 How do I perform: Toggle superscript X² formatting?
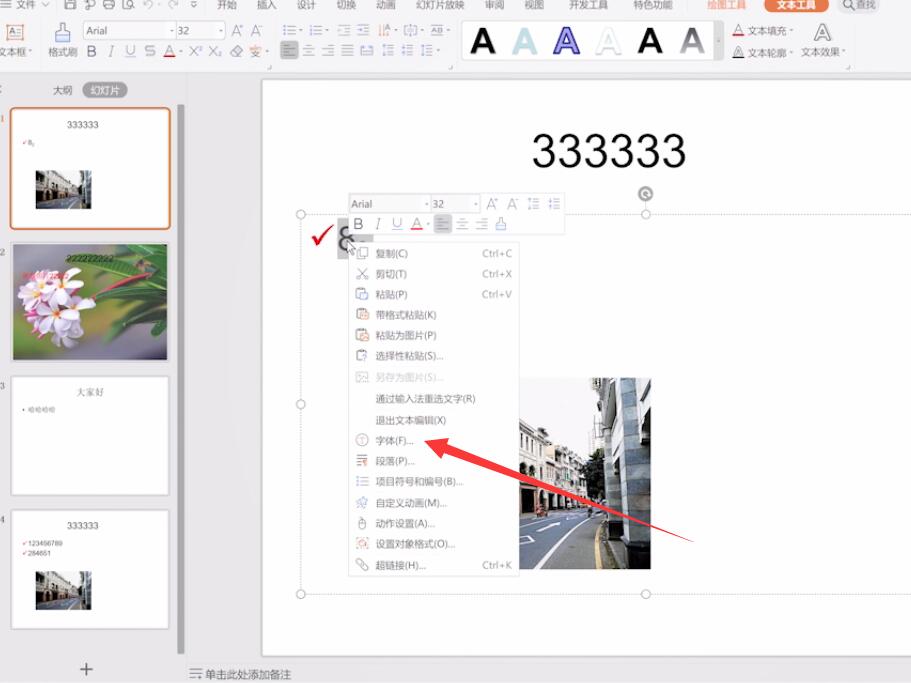click(195, 52)
